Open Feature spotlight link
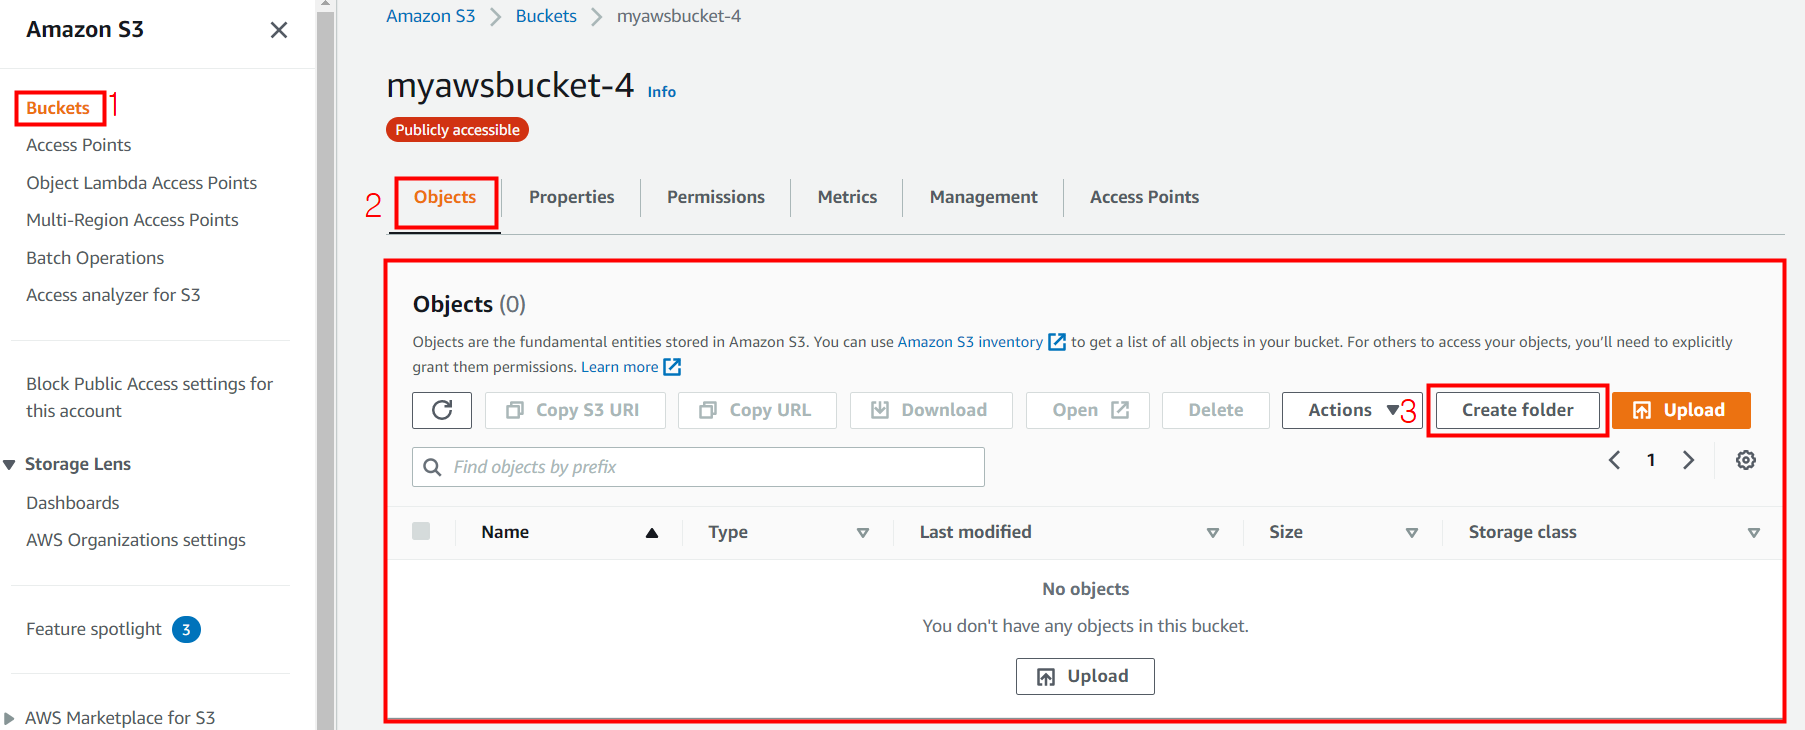This screenshot has height=730, width=1805. pos(94,629)
